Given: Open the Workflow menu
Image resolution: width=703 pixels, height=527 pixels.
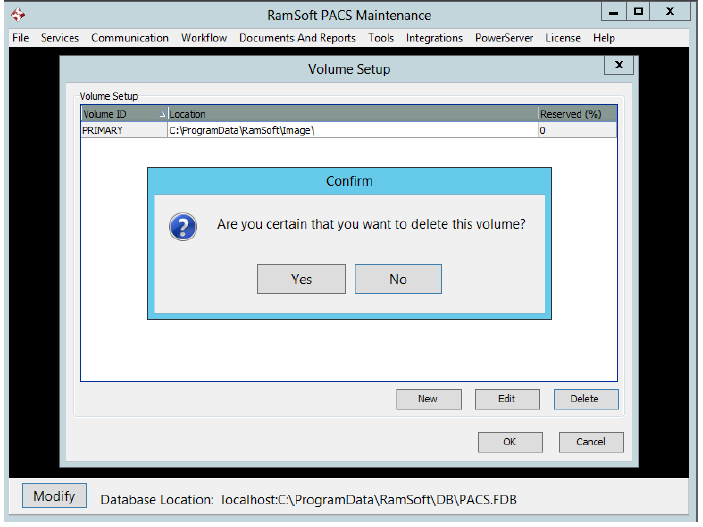Looking at the screenshot, I should (204, 38).
